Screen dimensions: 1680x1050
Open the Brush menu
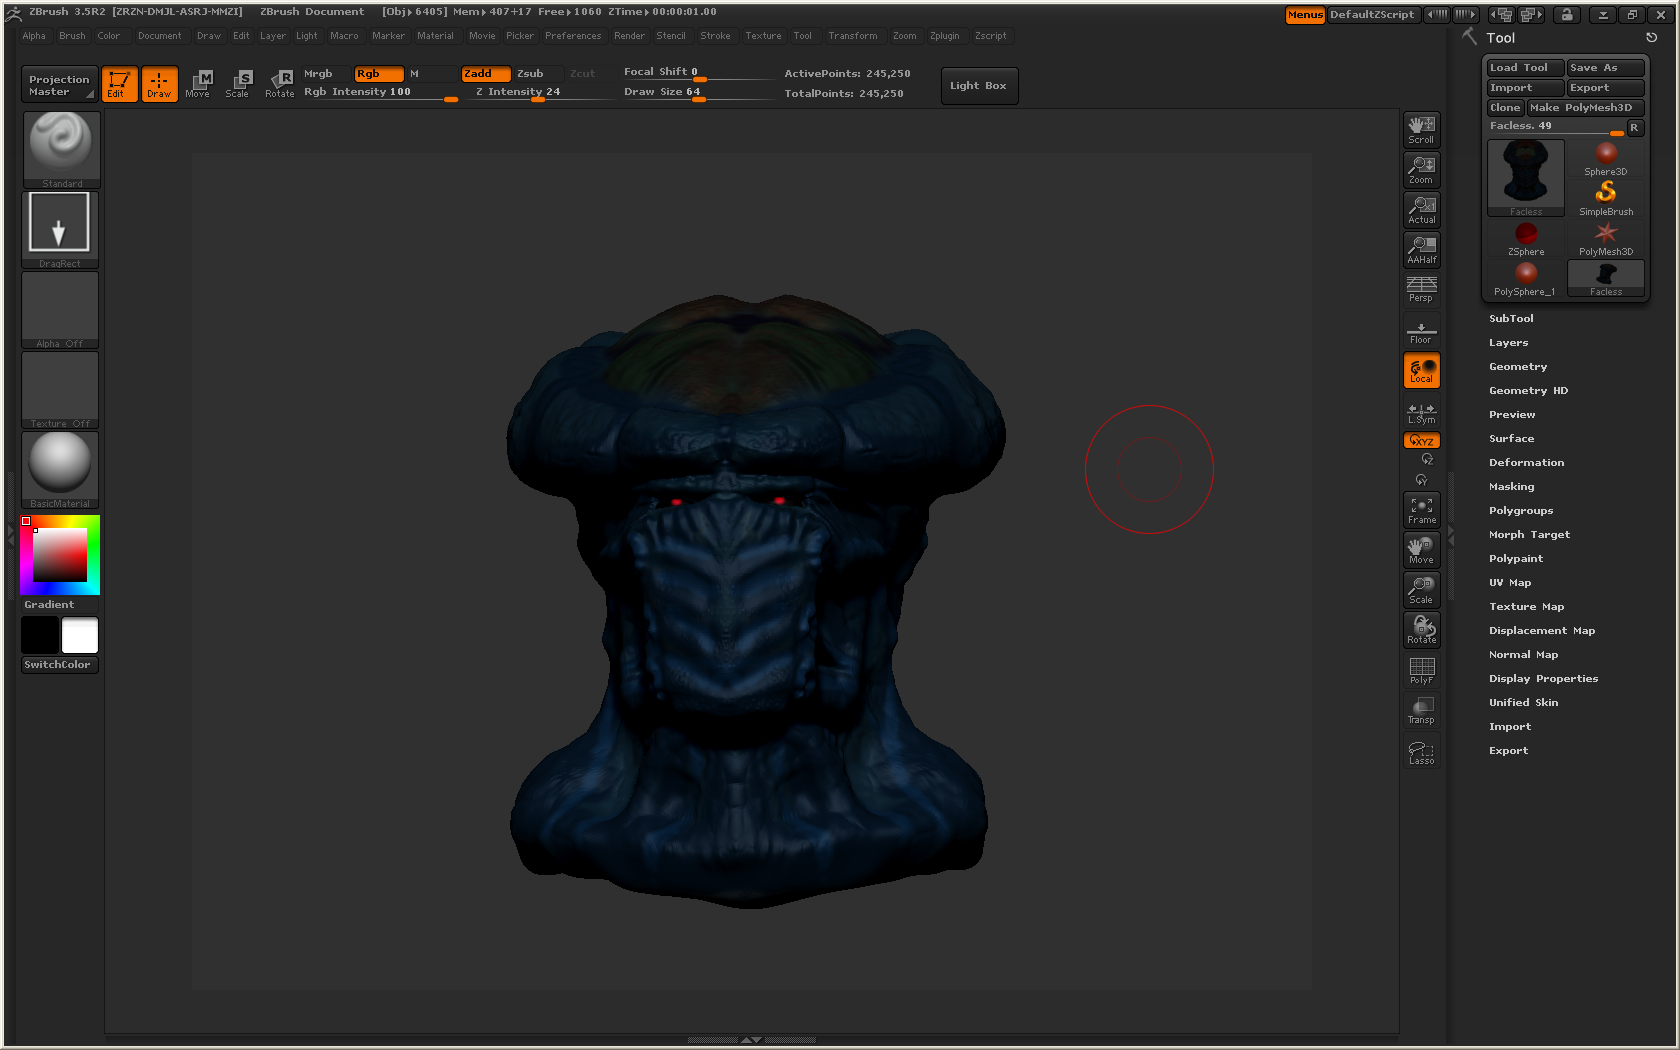72,36
